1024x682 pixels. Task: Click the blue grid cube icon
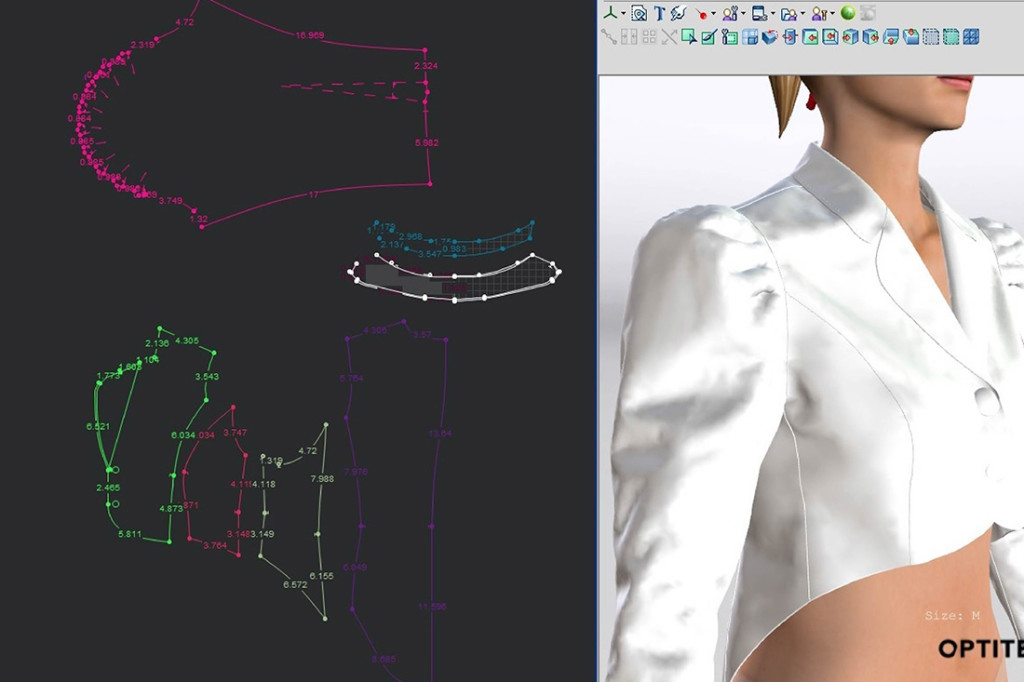pos(971,37)
